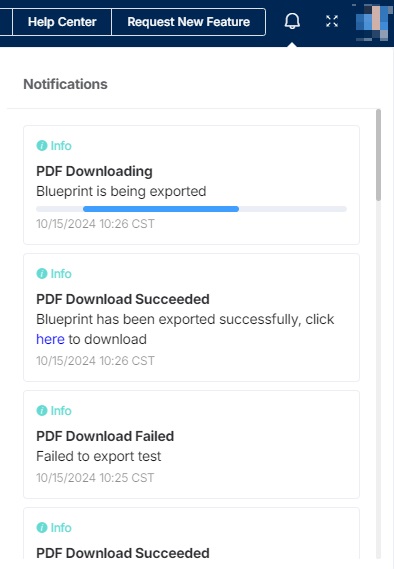Open the user profile avatar
The image size is (394, 569).
(372, 22)
